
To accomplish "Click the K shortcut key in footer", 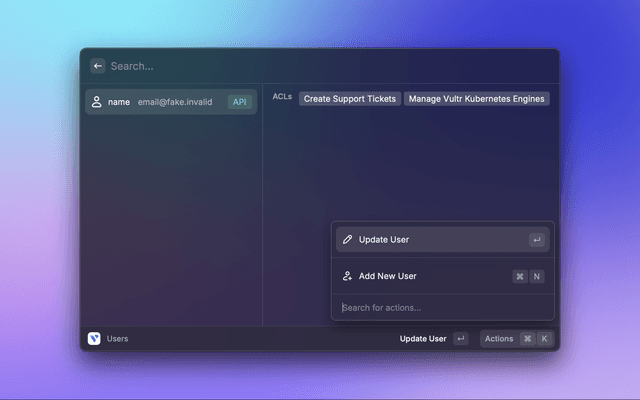I will click(x=544, y=339).
